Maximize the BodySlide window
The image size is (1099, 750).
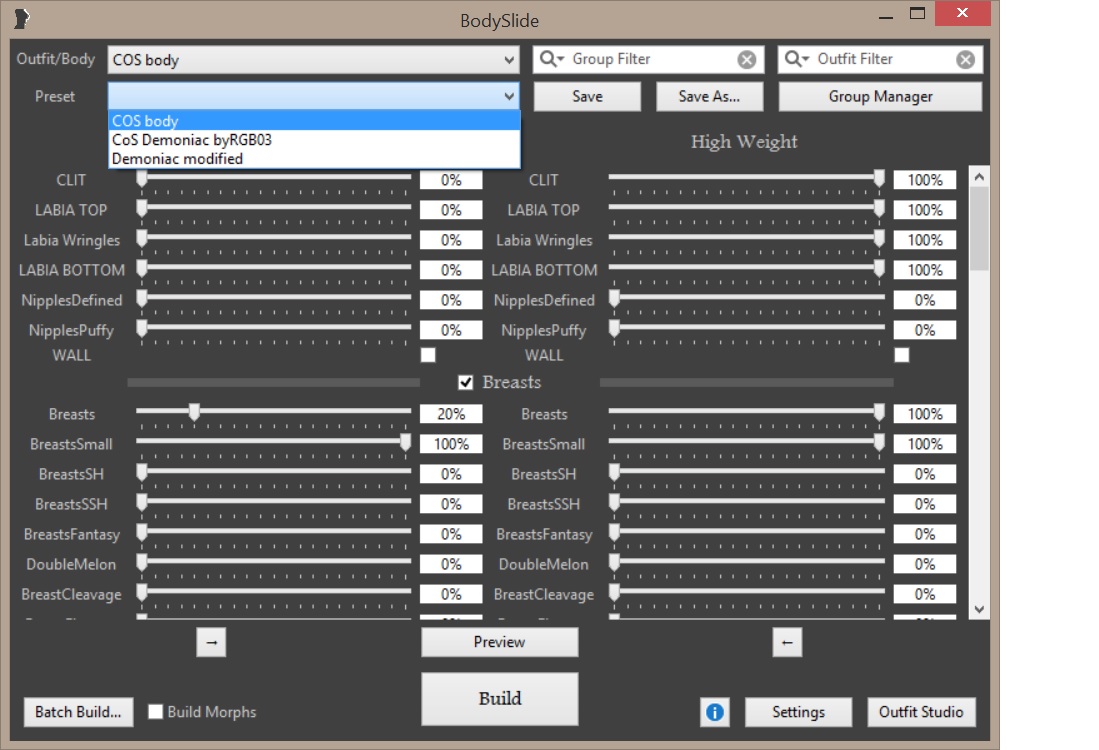point(917,13)
